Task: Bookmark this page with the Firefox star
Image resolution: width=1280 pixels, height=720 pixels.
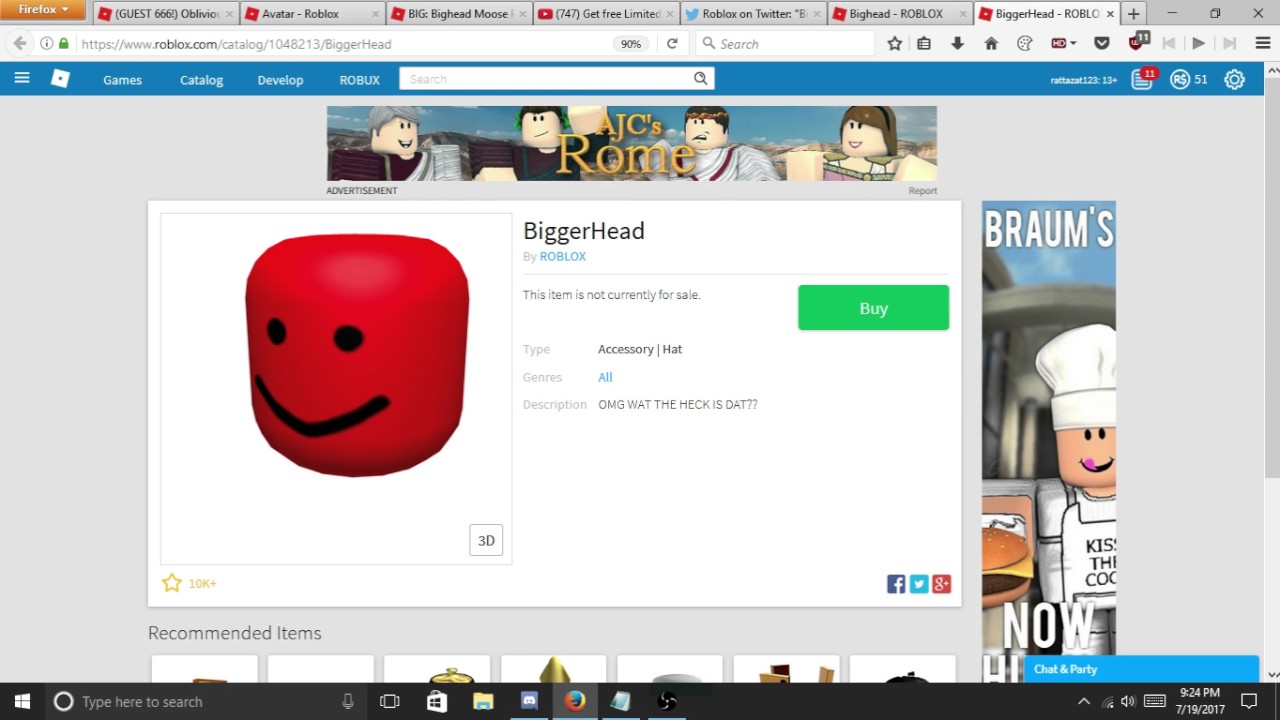Action: 895,44
